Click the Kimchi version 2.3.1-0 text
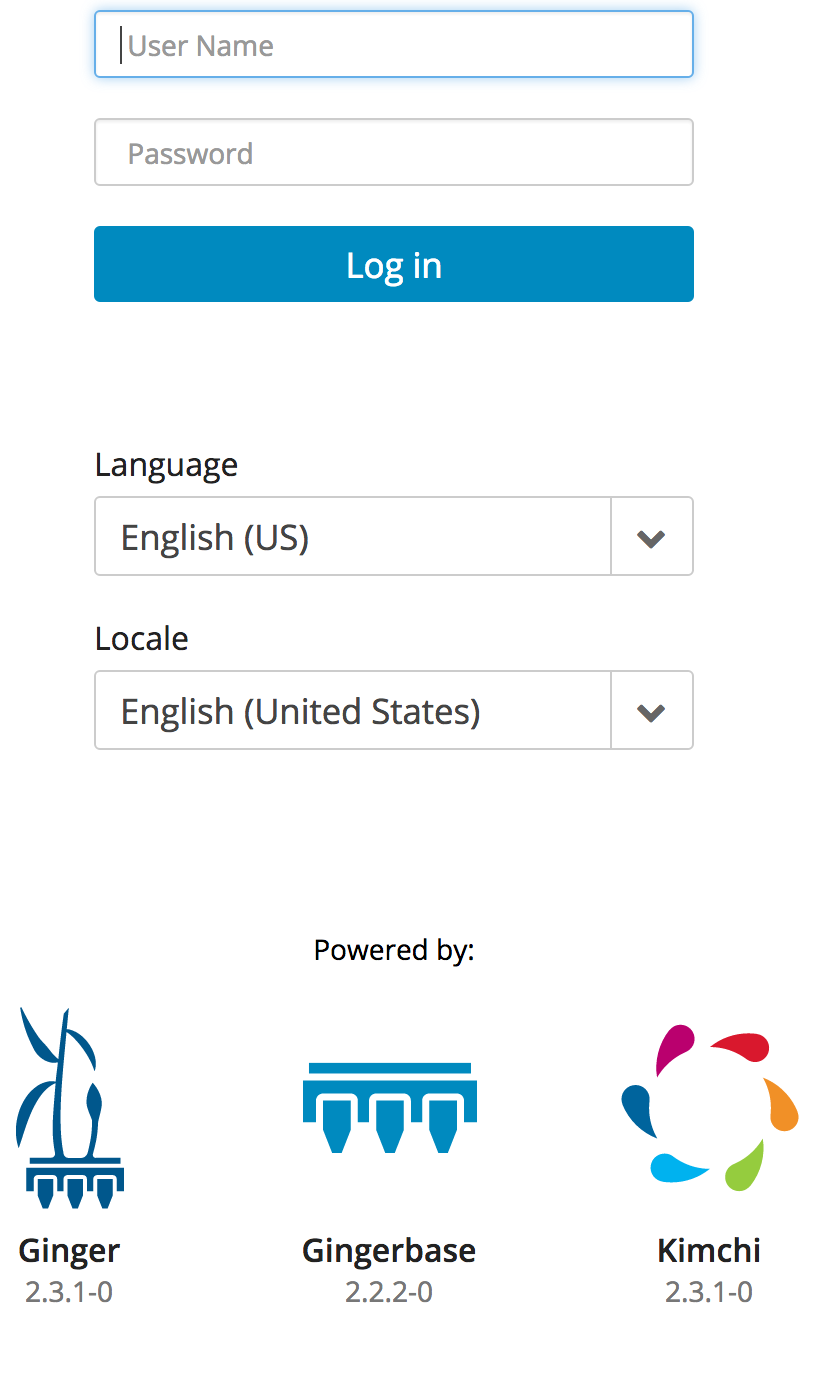This screenshot has width=836, height=1400. point(709,1292)
